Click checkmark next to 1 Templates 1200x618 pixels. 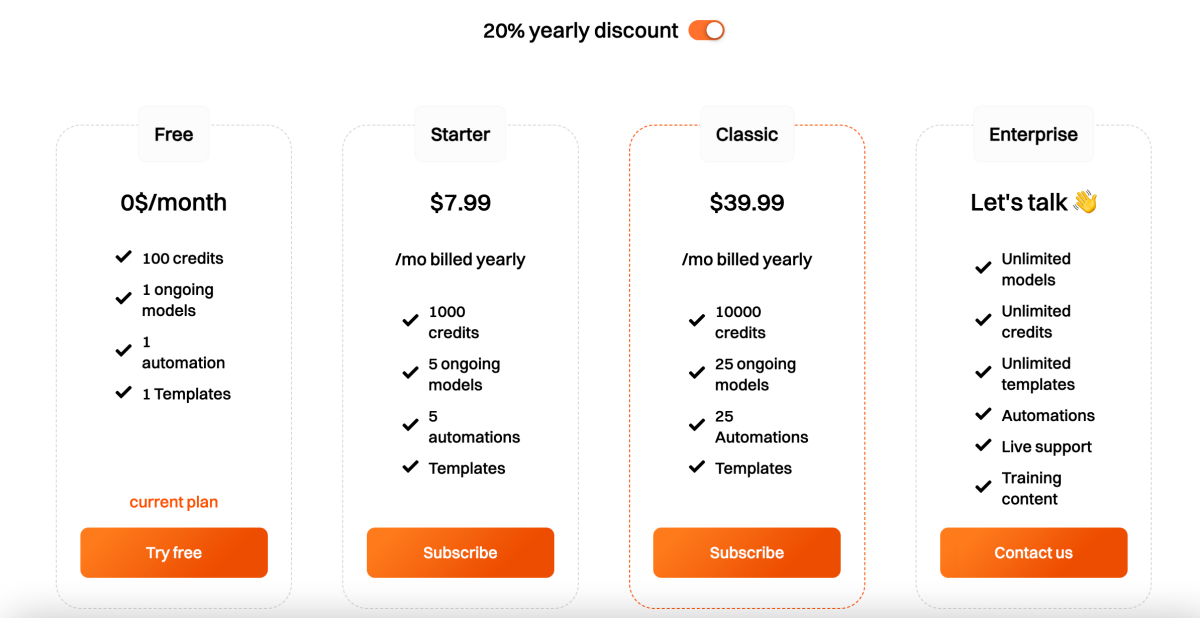tap(123, 393)
